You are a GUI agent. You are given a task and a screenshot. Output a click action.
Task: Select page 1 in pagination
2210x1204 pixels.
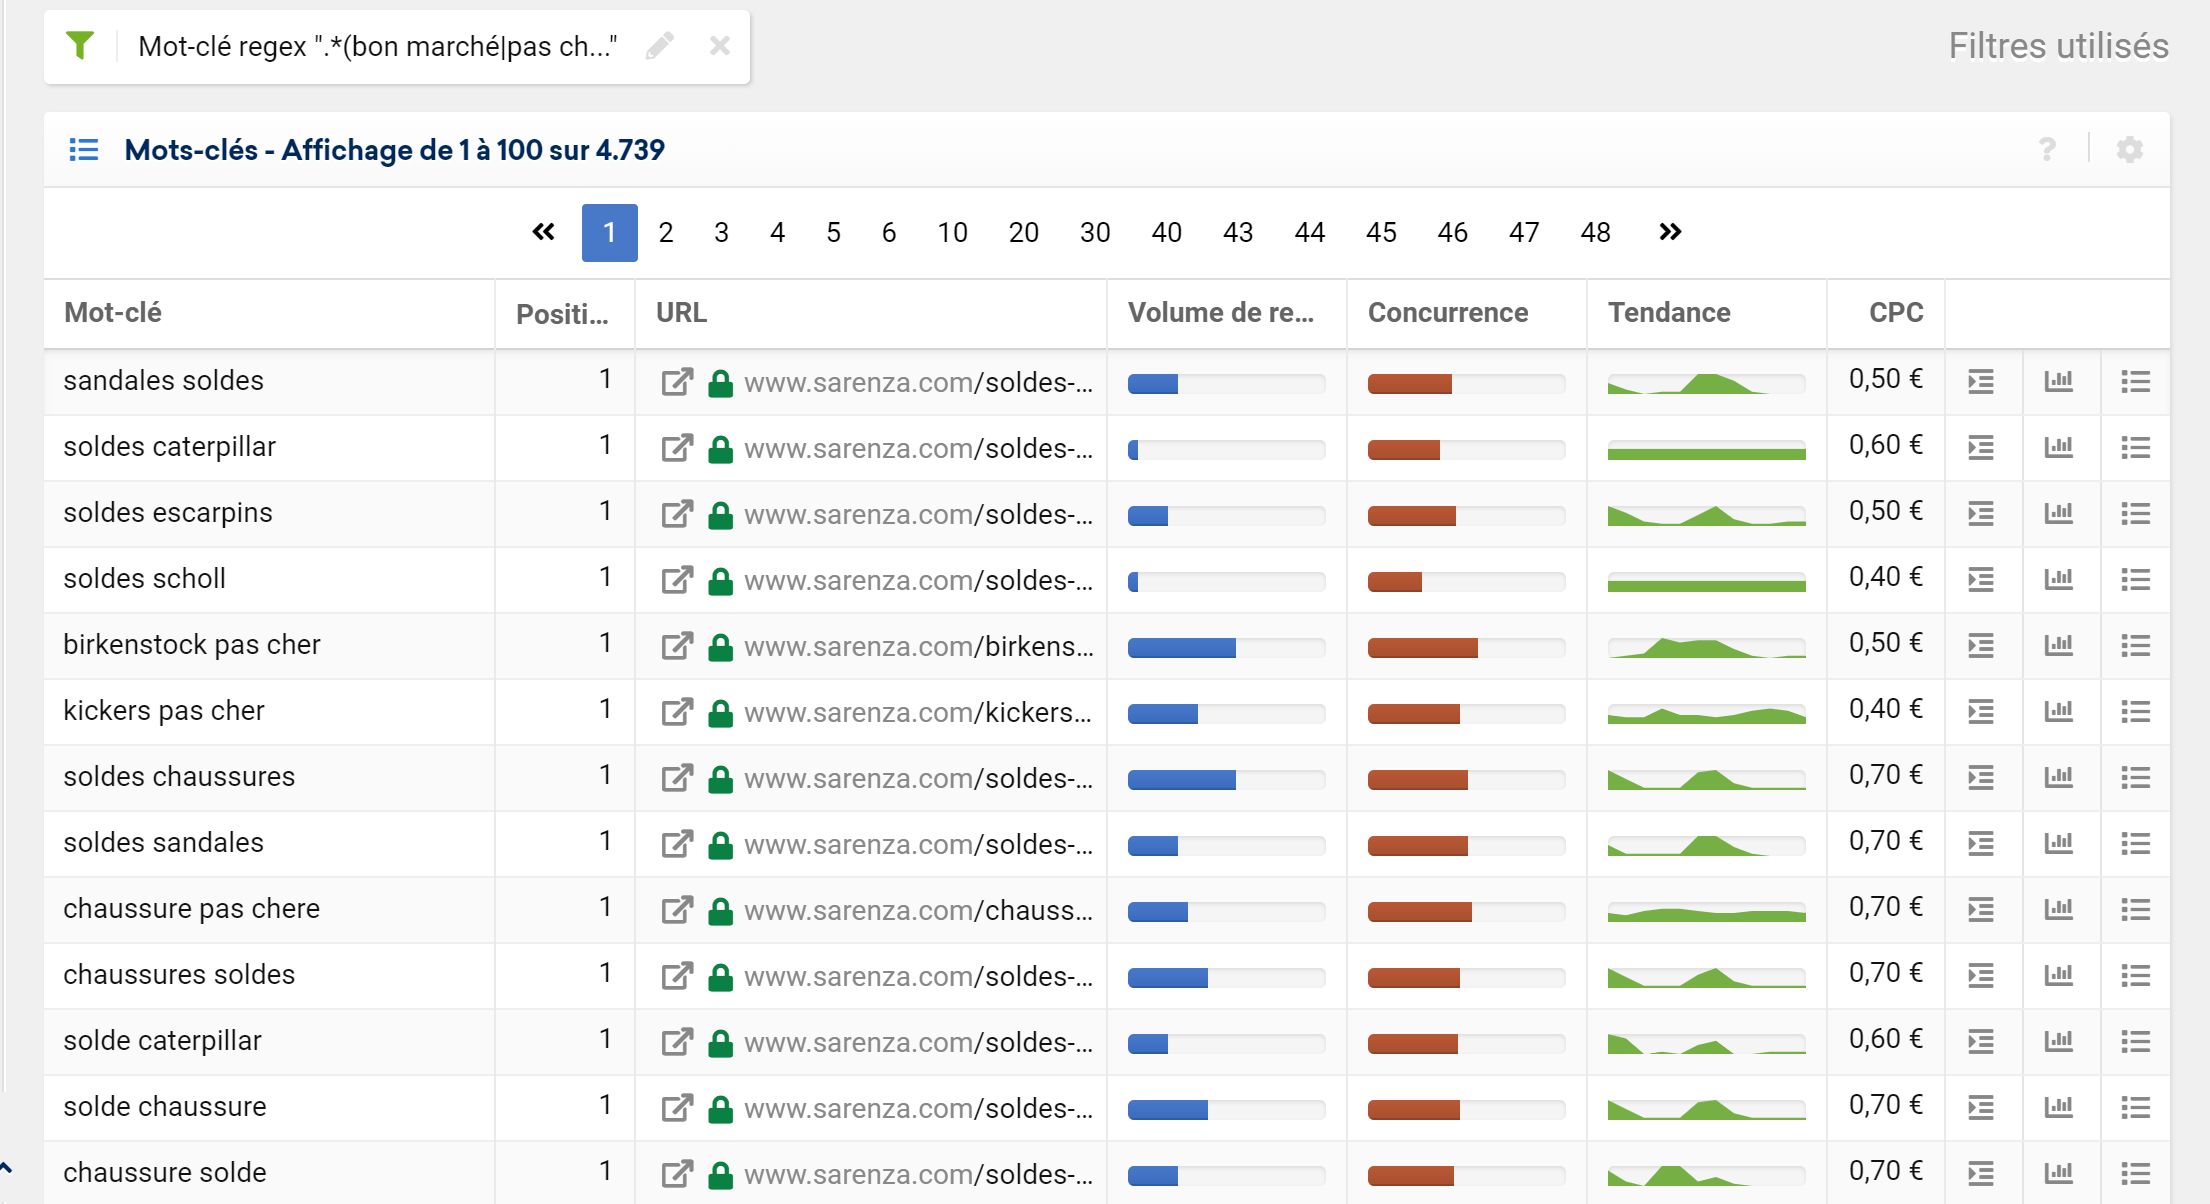point(610,233)
